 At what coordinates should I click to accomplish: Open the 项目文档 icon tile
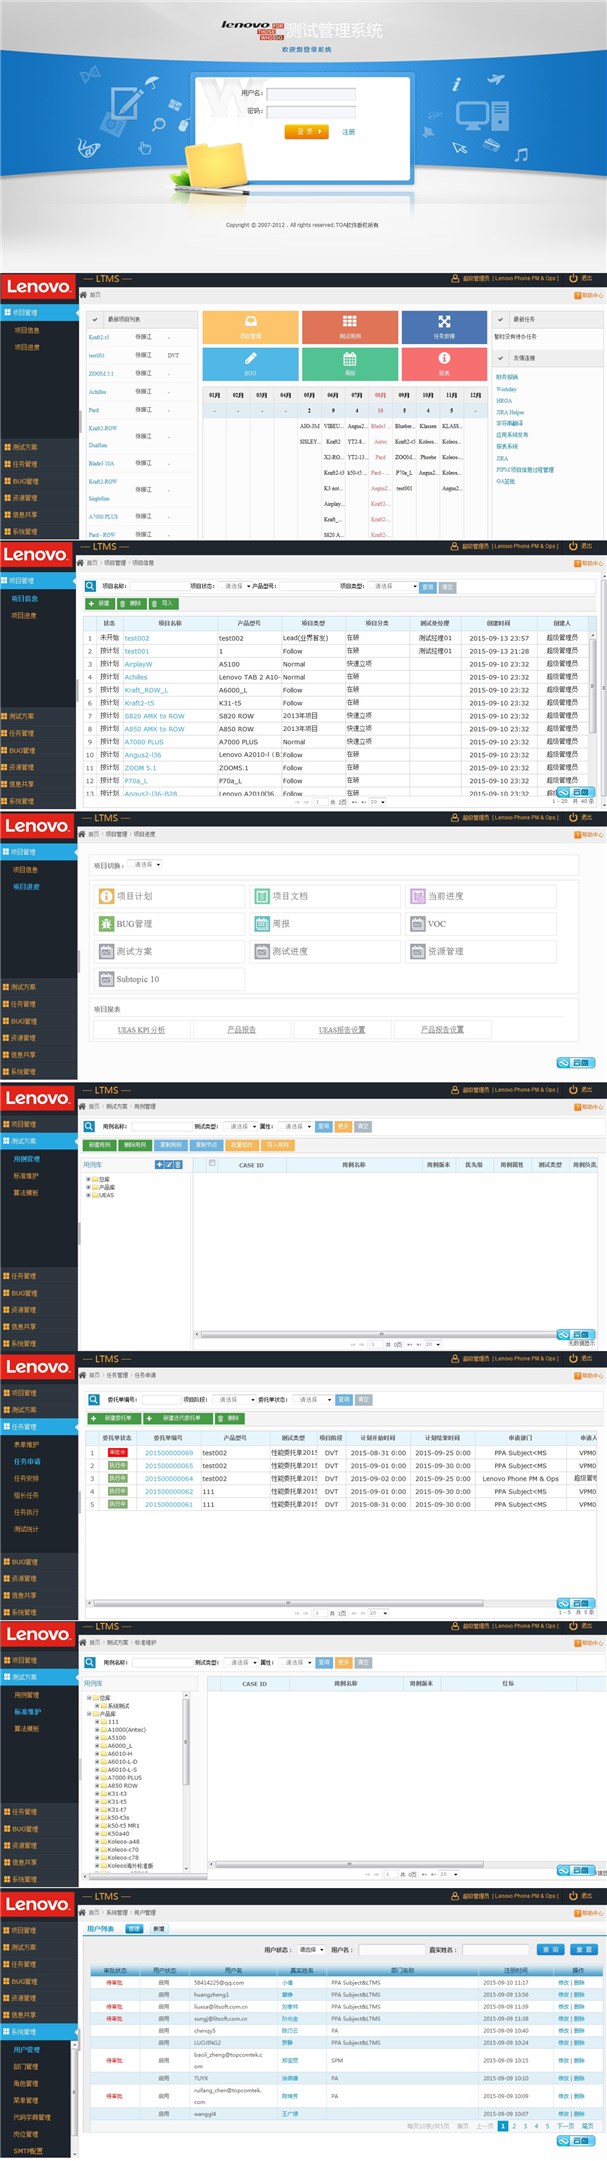324,896
